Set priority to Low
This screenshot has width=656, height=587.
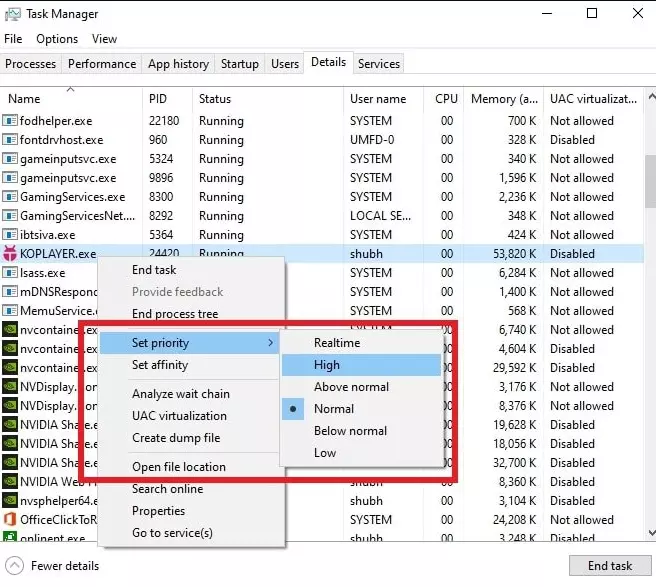coord(362,453)
